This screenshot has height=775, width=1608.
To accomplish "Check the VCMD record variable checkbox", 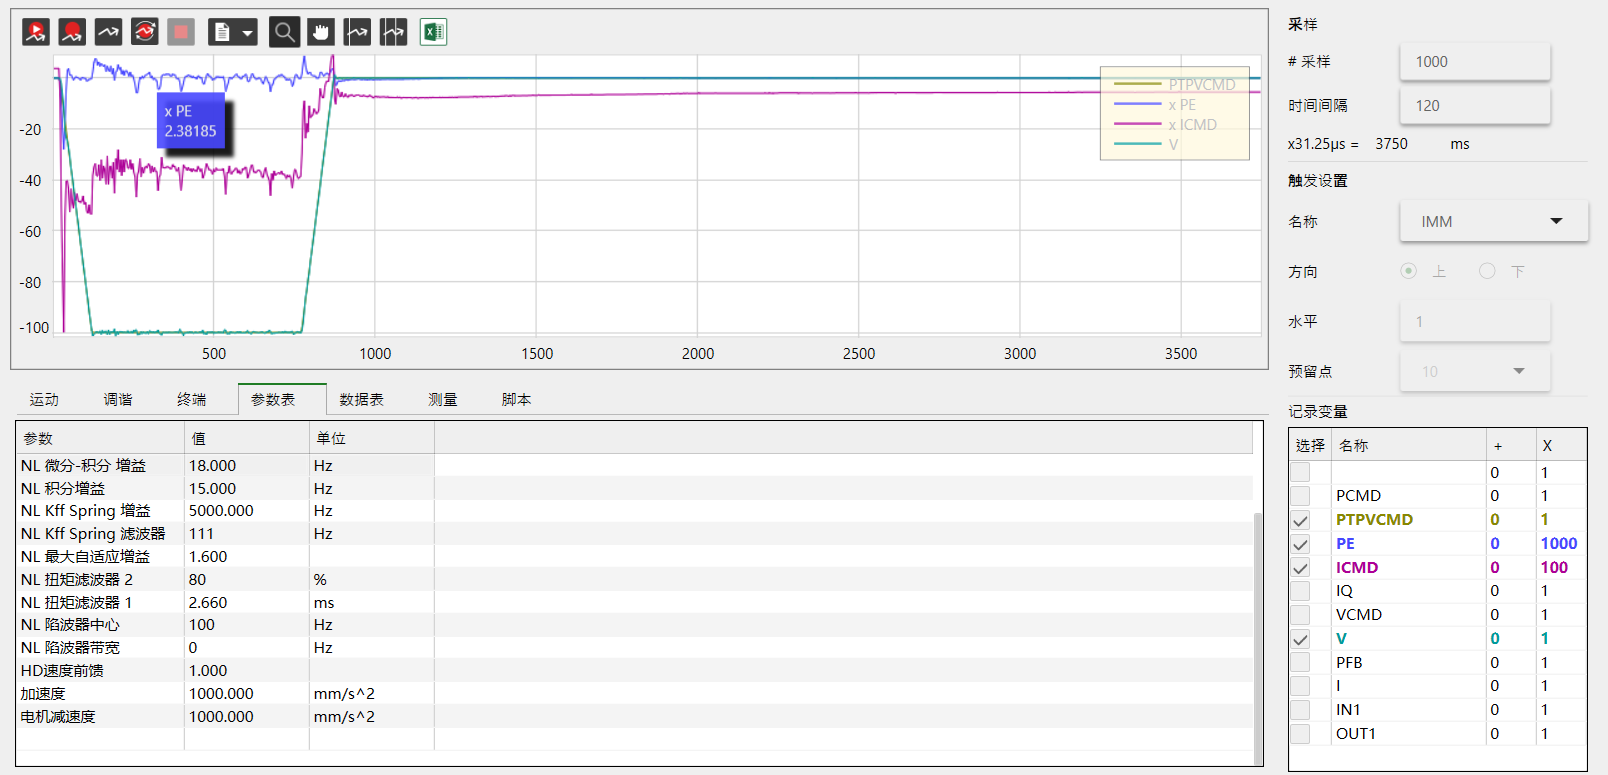I will coord(1300,615).
